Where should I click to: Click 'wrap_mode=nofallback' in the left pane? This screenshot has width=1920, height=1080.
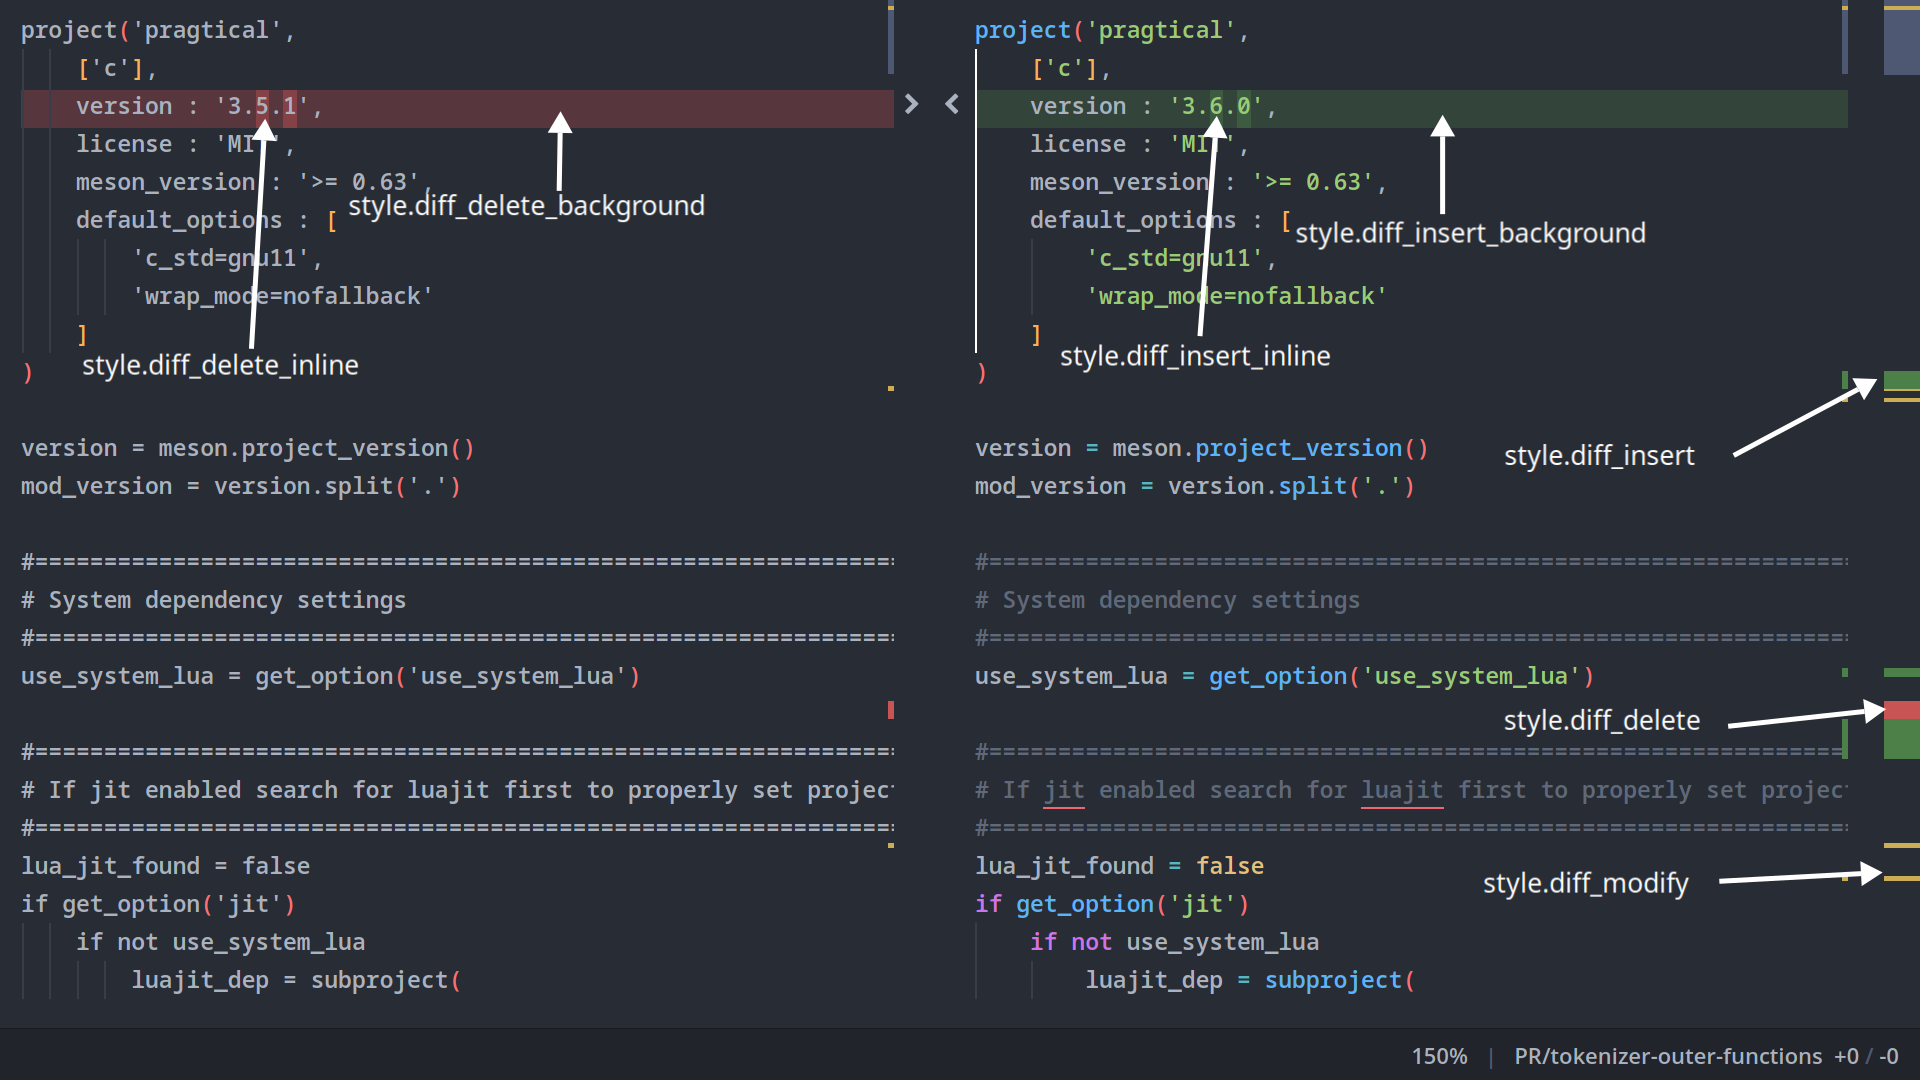click(x=282, y=297)
